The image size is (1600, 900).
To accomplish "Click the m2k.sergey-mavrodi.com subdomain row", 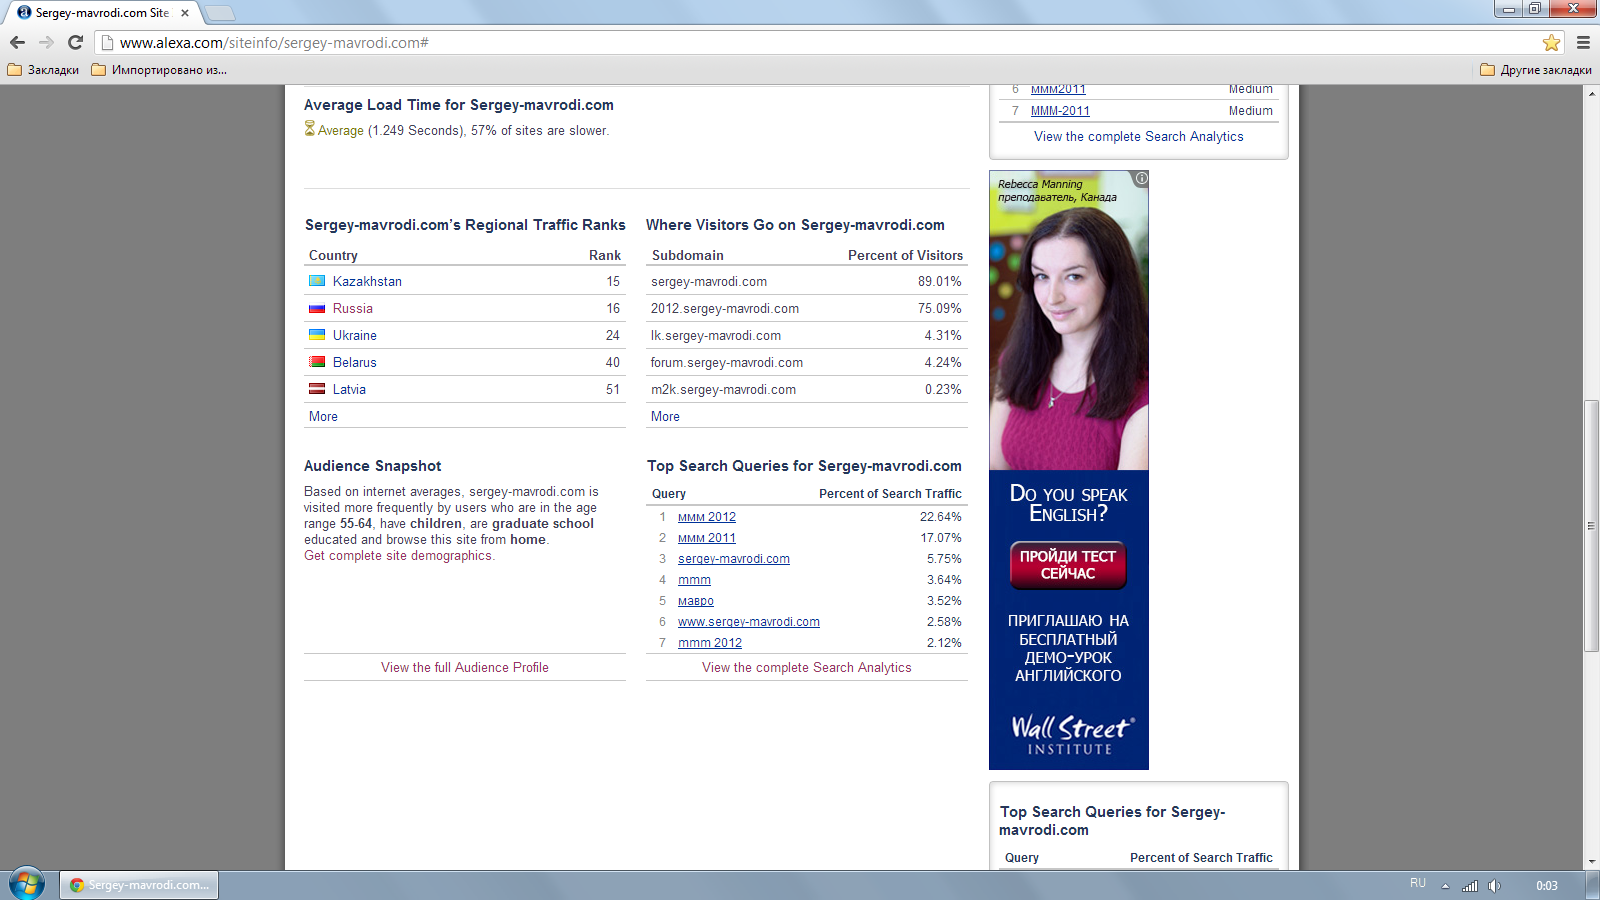I will (x=807, y=389).
